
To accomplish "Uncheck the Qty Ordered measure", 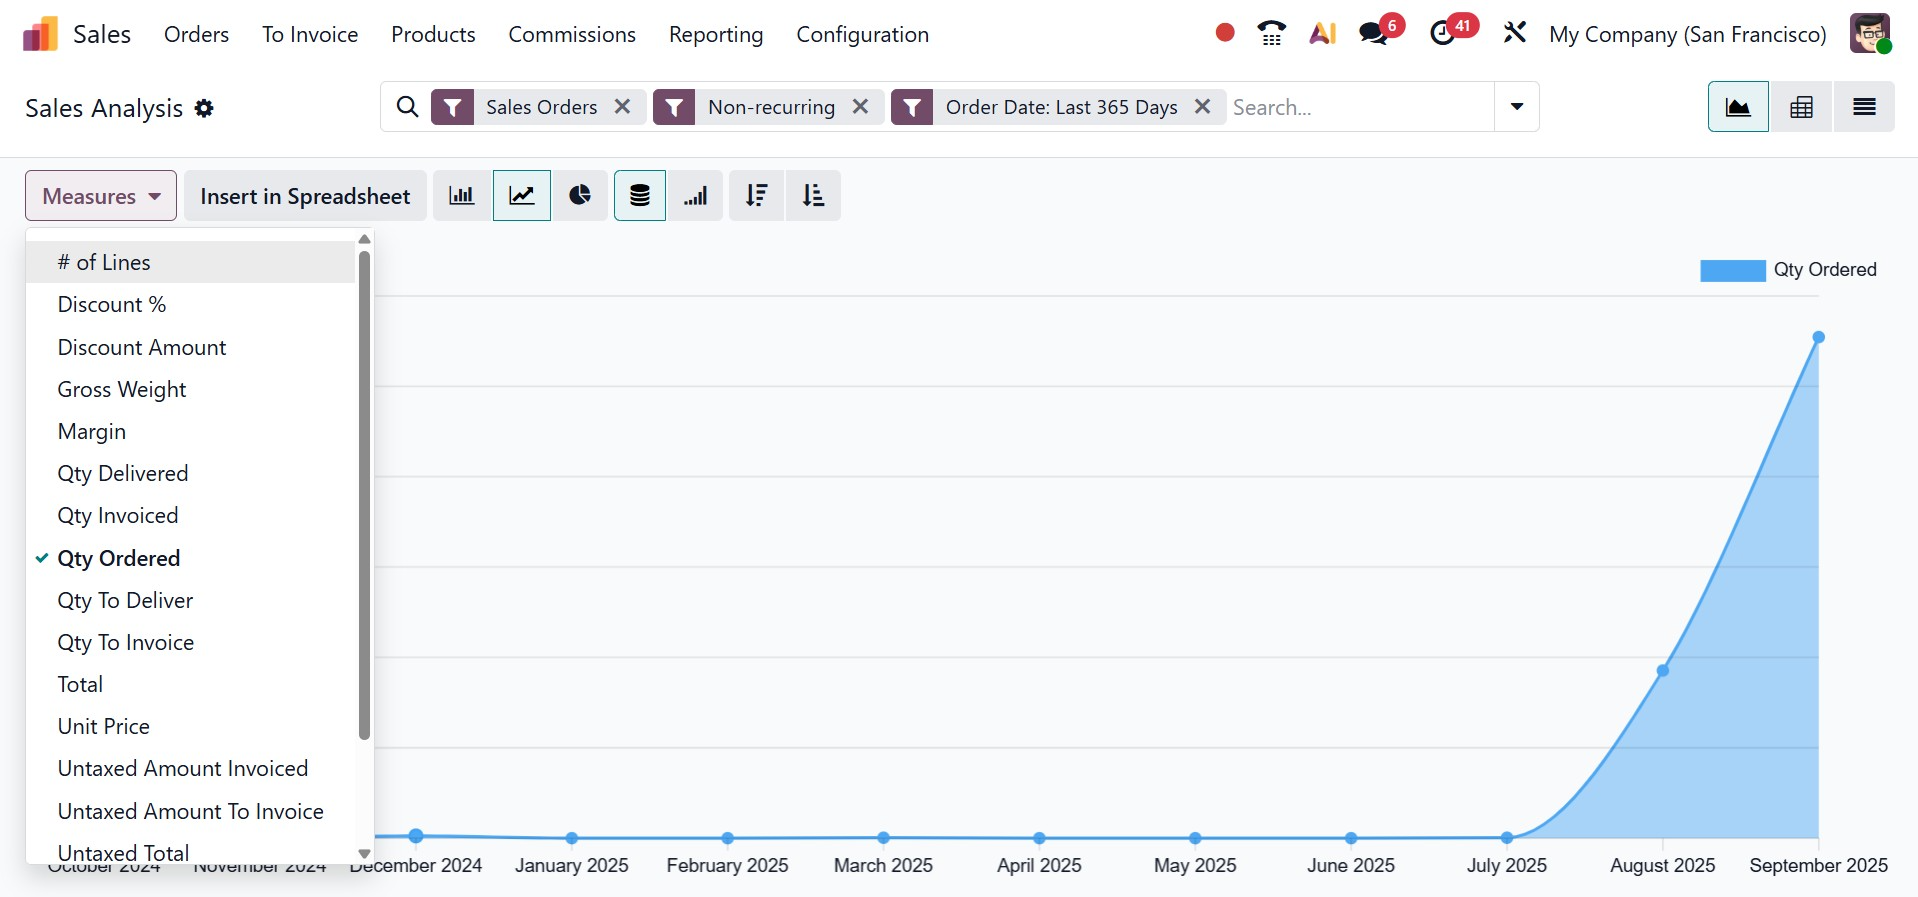I will (x=190, y=558).
